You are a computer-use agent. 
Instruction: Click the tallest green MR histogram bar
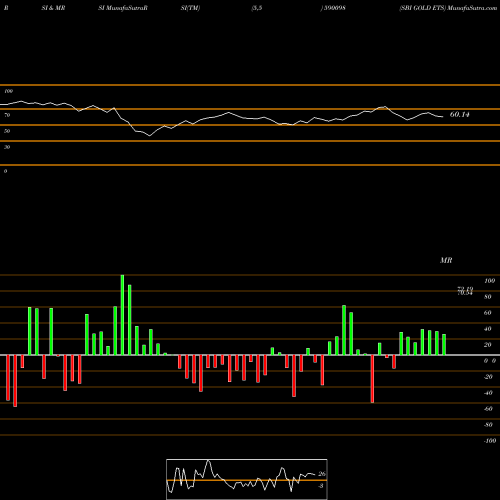pos(122,315)
